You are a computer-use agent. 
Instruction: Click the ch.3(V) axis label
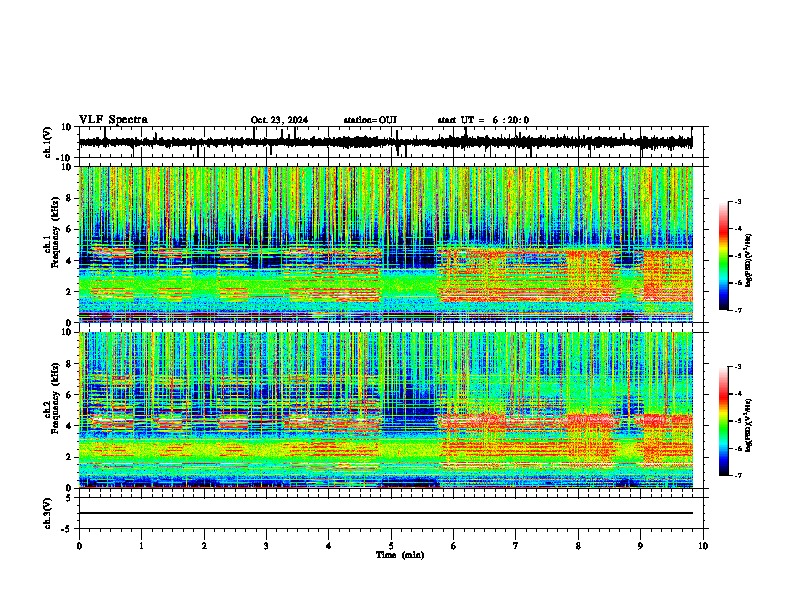[x=48, y=513]
